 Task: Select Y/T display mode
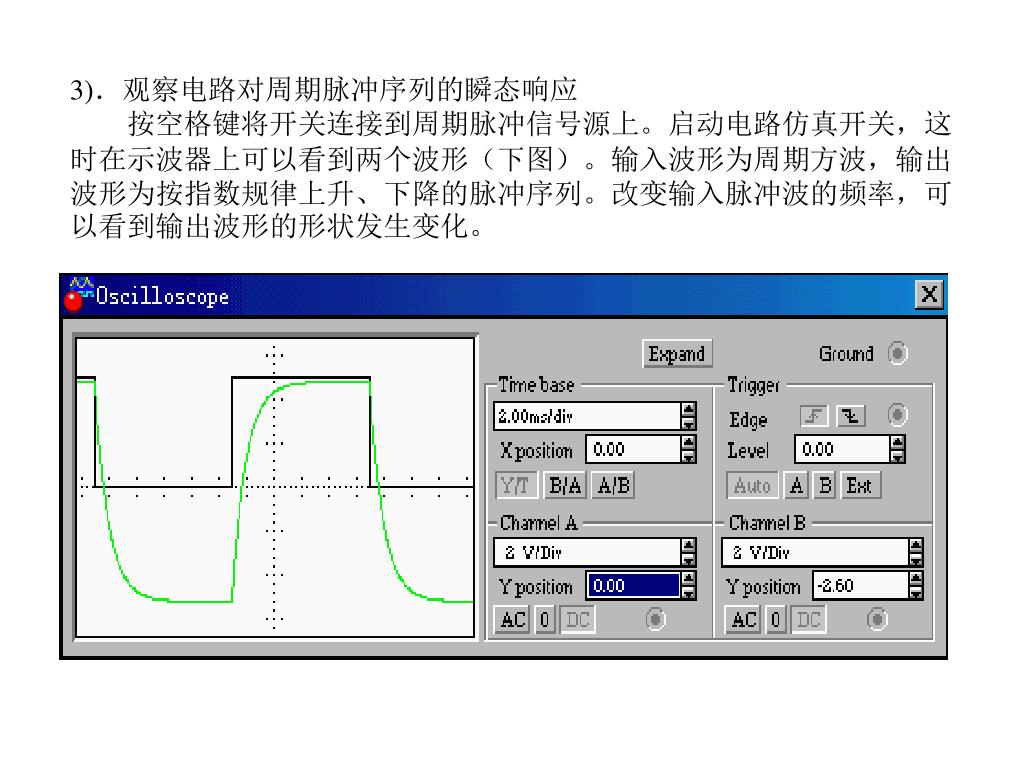tap(516, 485)
